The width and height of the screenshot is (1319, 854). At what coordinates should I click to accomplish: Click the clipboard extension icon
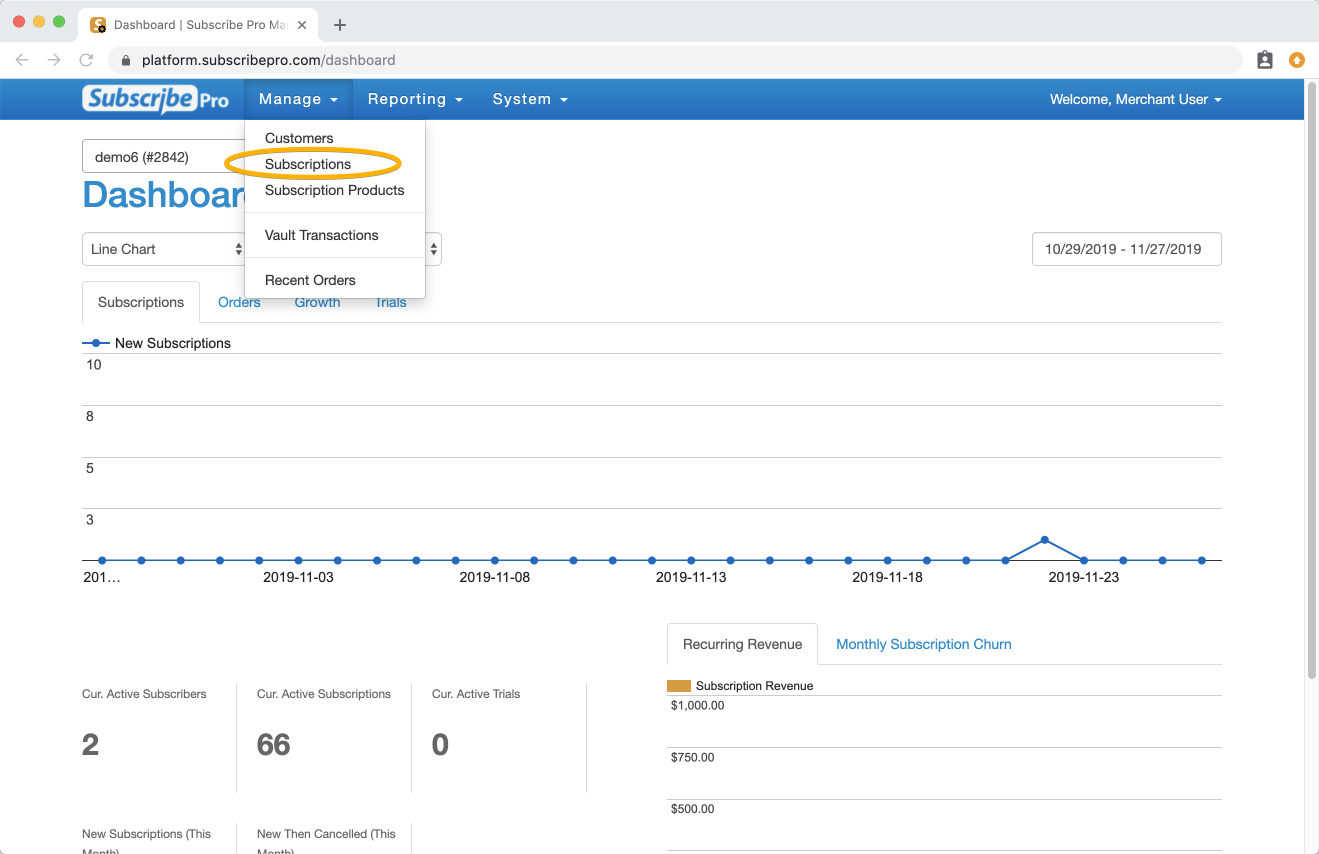click(1265, 60)
